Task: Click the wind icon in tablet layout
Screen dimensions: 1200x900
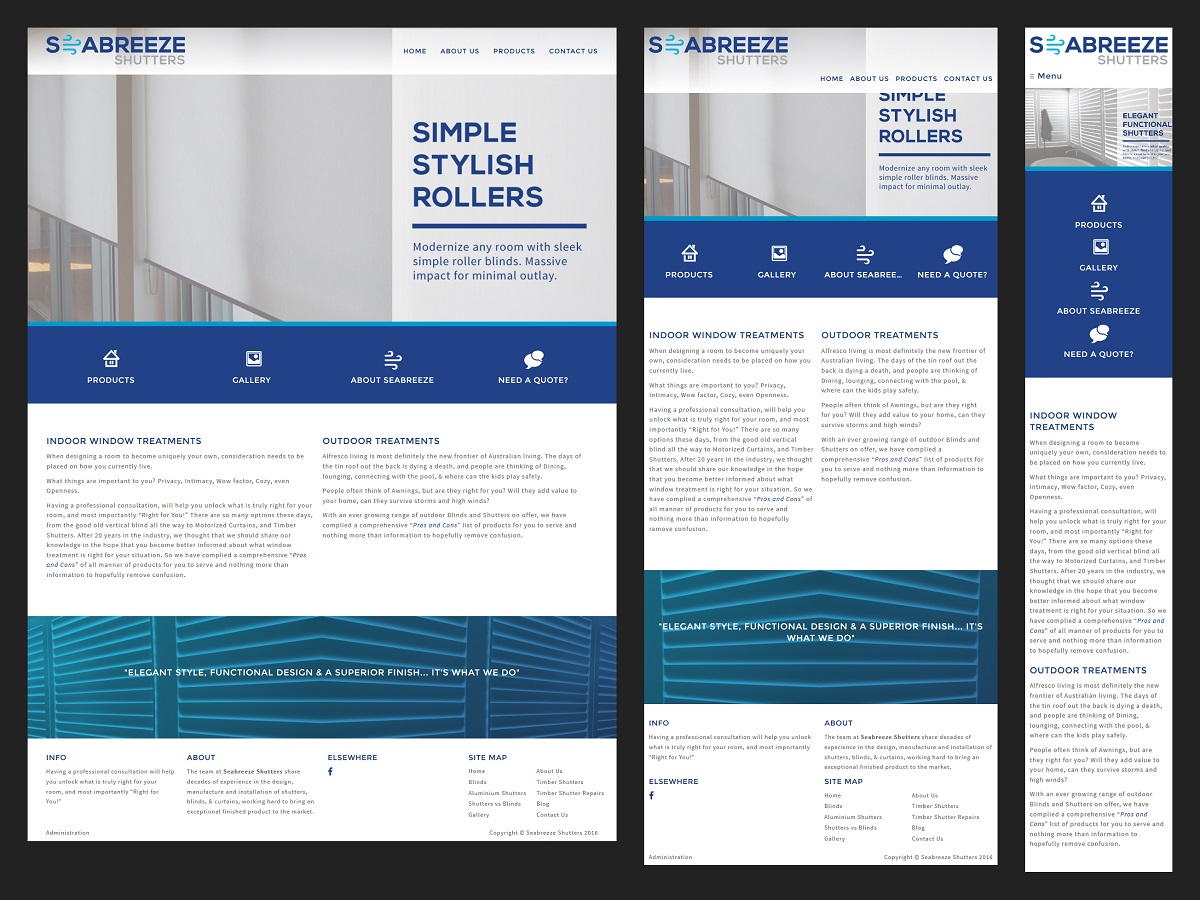Action: tap(865, 254)
